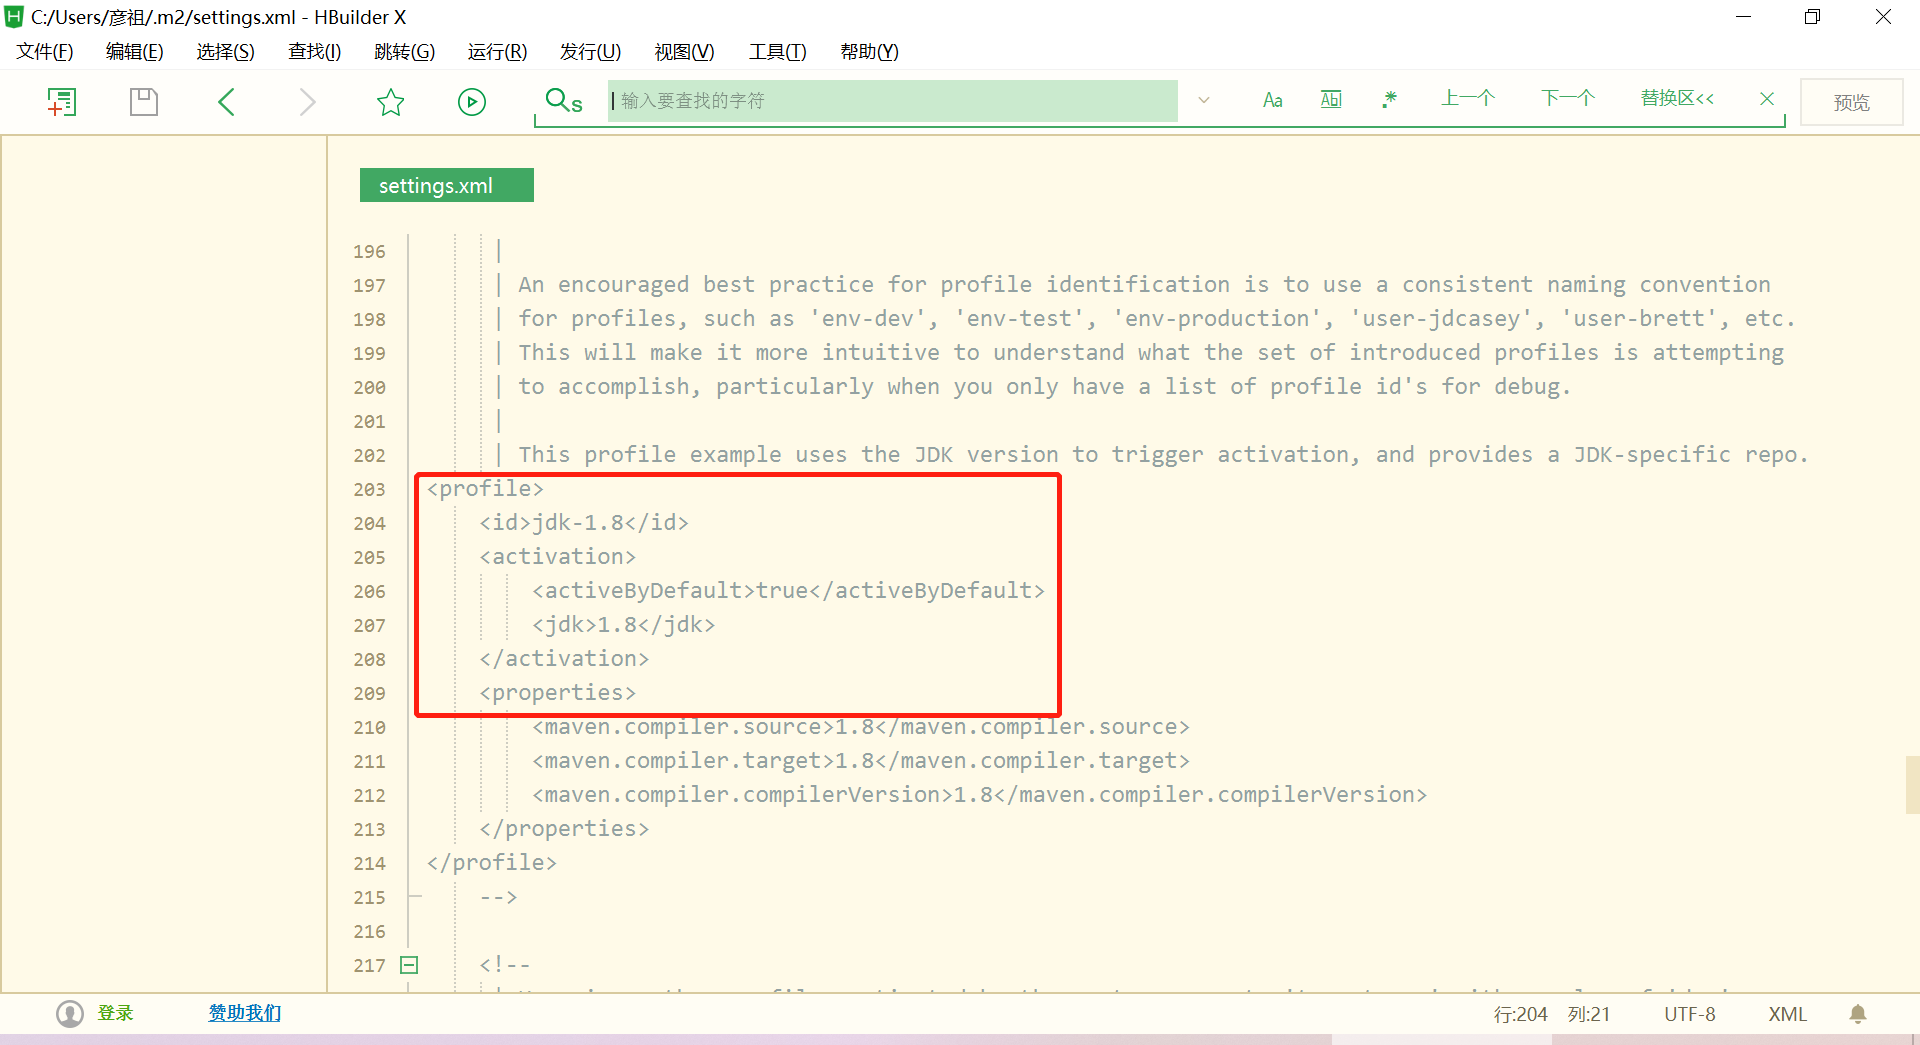This screenshot has width=1920, height=1045.
Task: Collapse the comment fold at line 217
Action: pos(409,965)
